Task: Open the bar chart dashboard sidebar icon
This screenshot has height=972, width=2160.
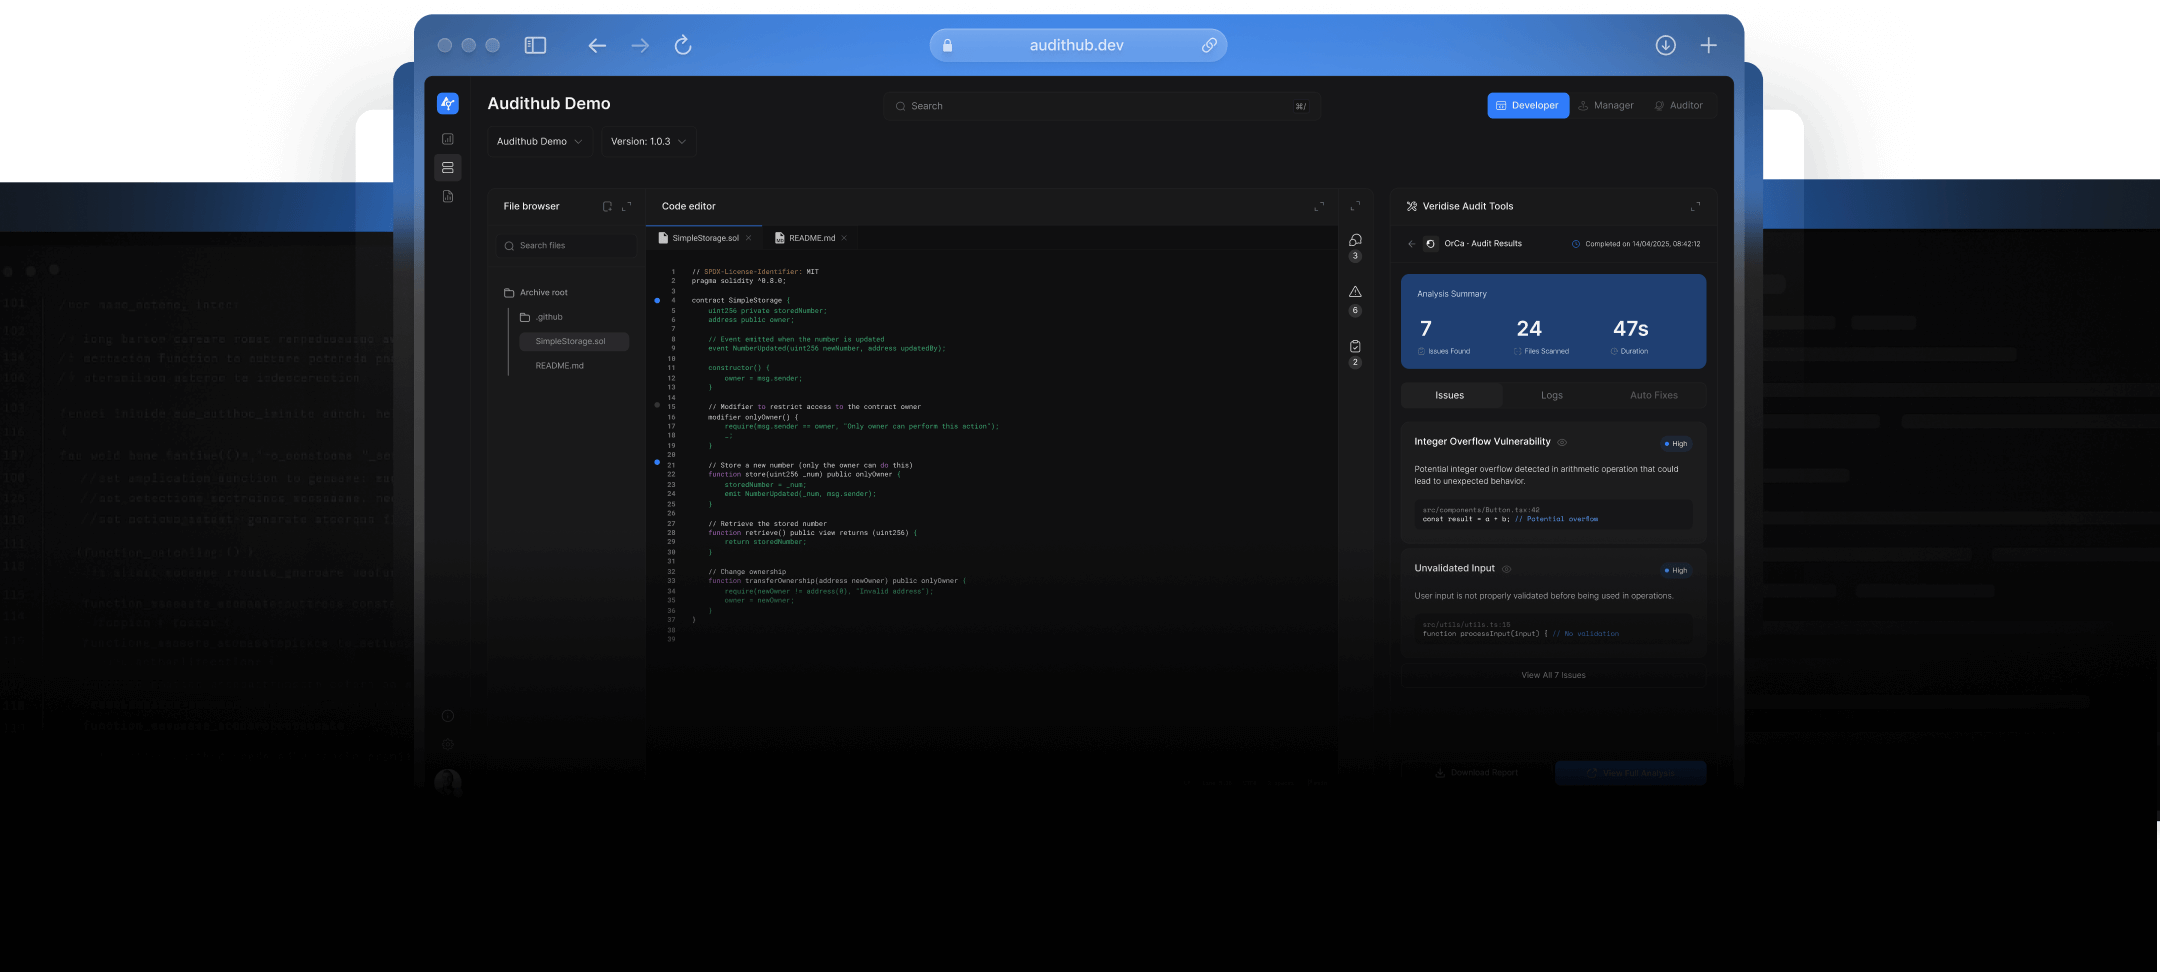Action: [448, 139]
